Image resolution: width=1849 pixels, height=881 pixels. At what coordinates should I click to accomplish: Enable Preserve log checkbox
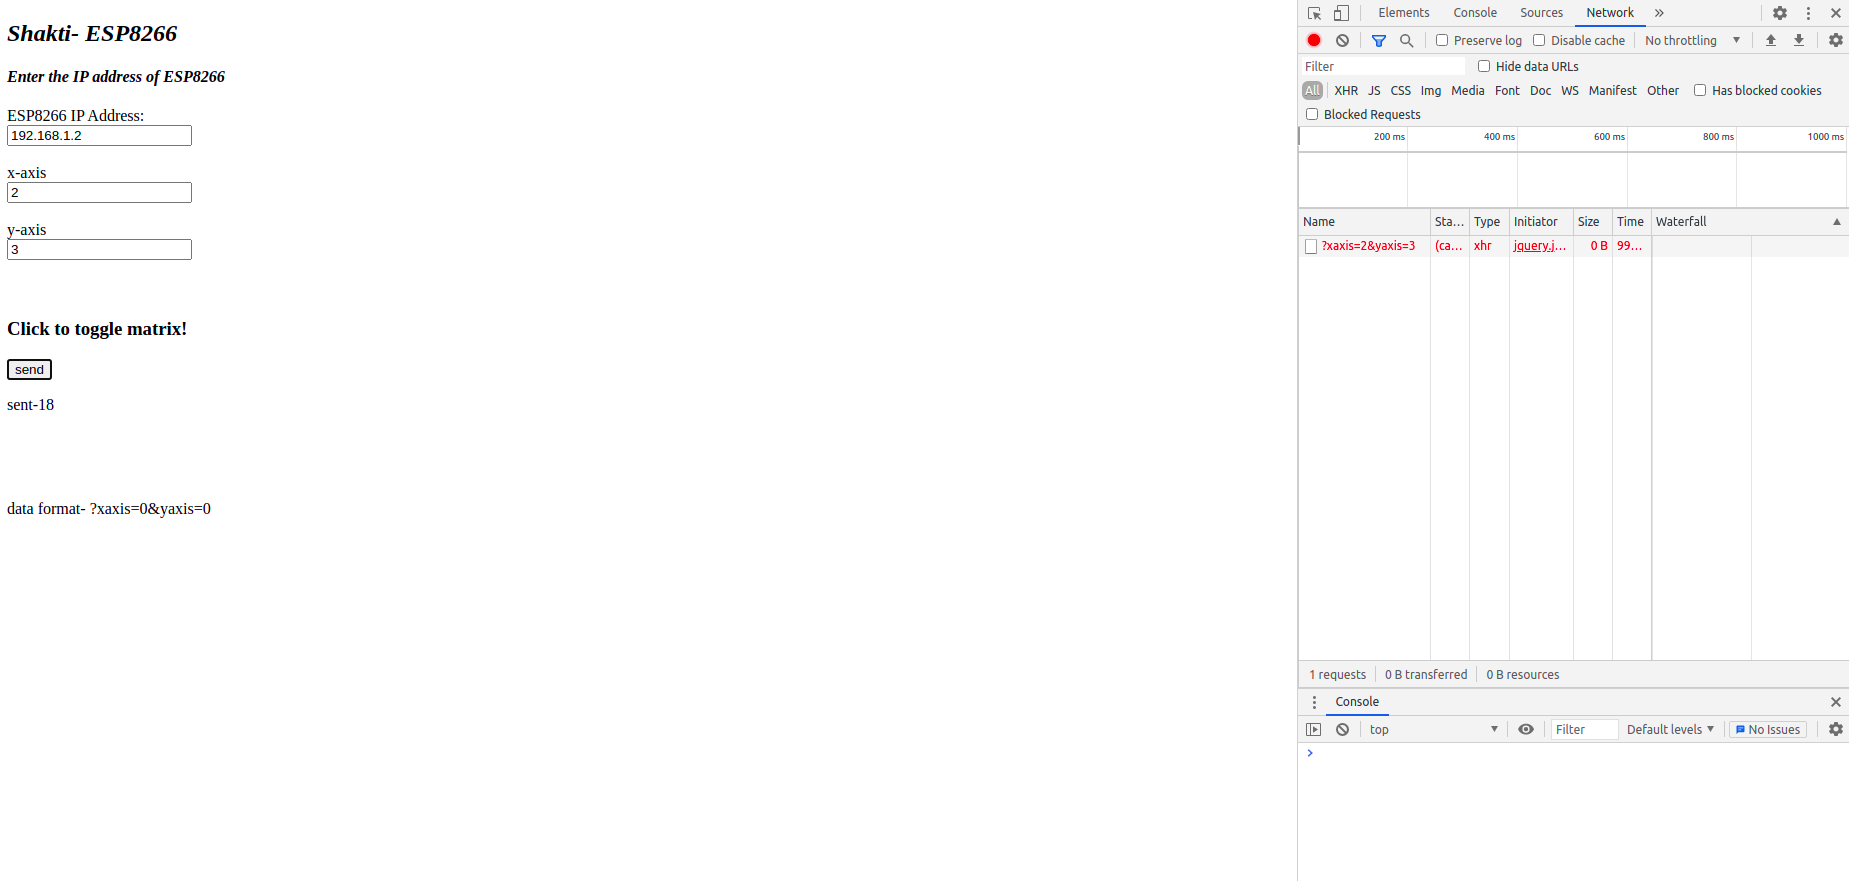click(x=1442, y=40)
